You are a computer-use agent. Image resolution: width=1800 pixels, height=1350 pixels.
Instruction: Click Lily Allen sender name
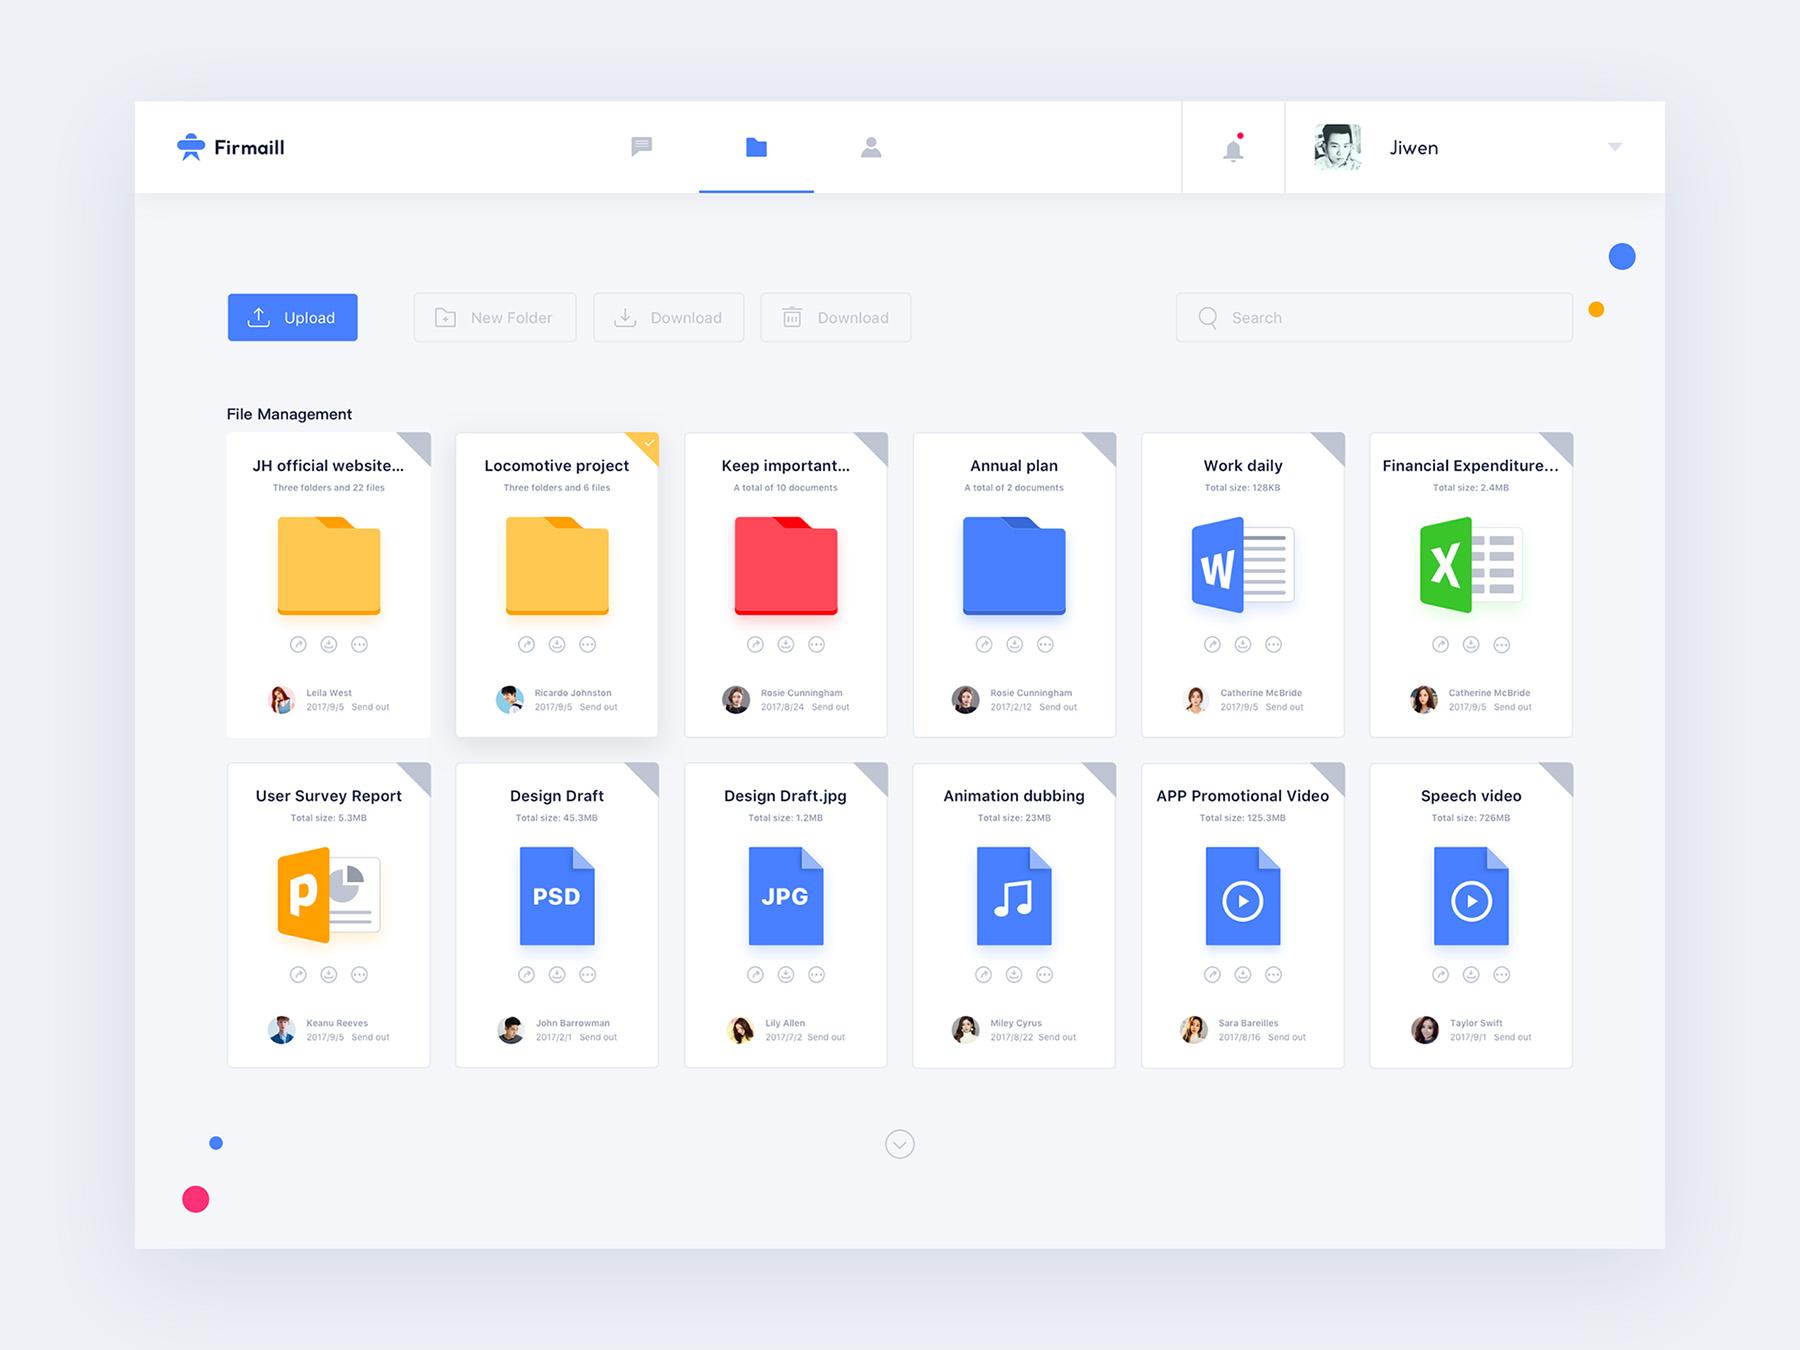tap(785, 1023)
